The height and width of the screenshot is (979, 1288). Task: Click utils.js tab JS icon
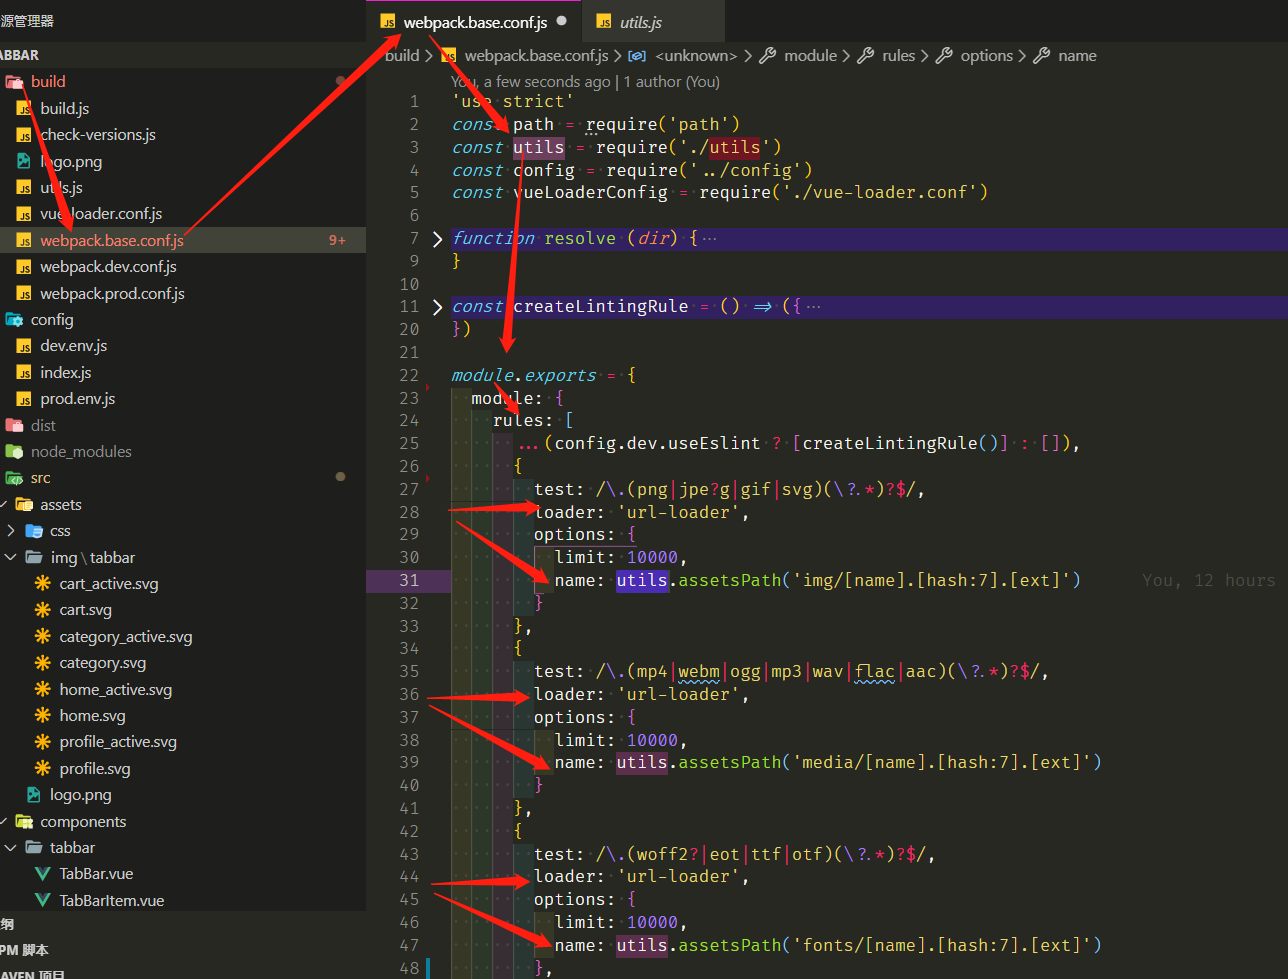pyautogui.click(x=604, y=22)
